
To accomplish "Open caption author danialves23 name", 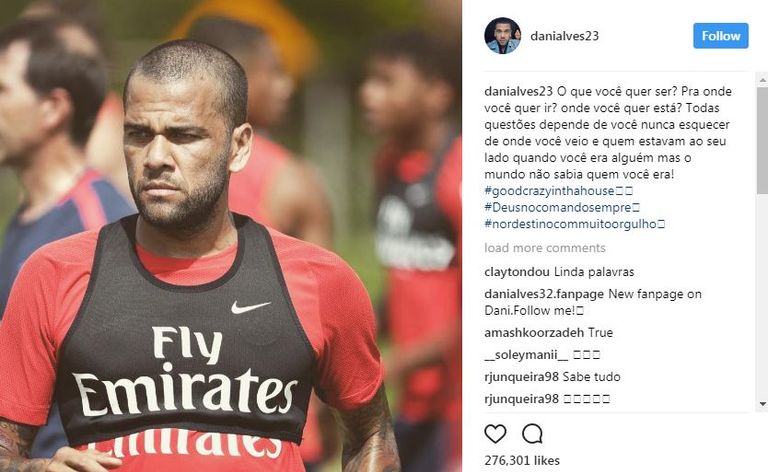I will [x=518, y=91].
